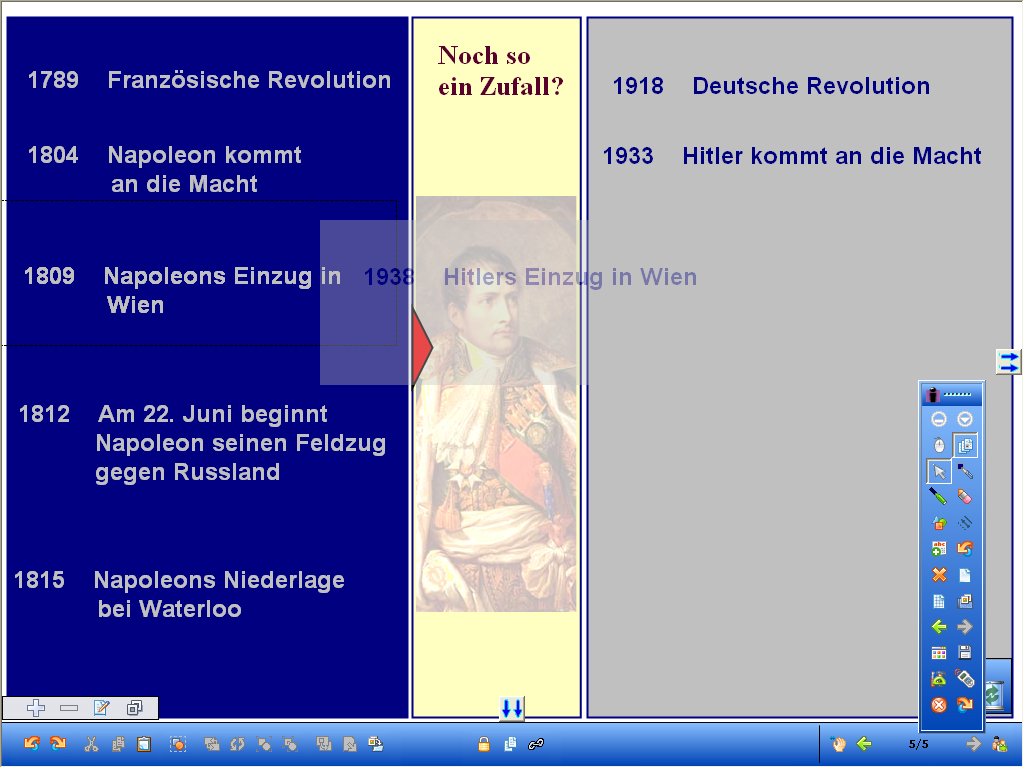The height and width of the screenshot is (768, 1024).
Task: Copy selection with bottom bar copy icon
Action: click(x=118, y=744)
